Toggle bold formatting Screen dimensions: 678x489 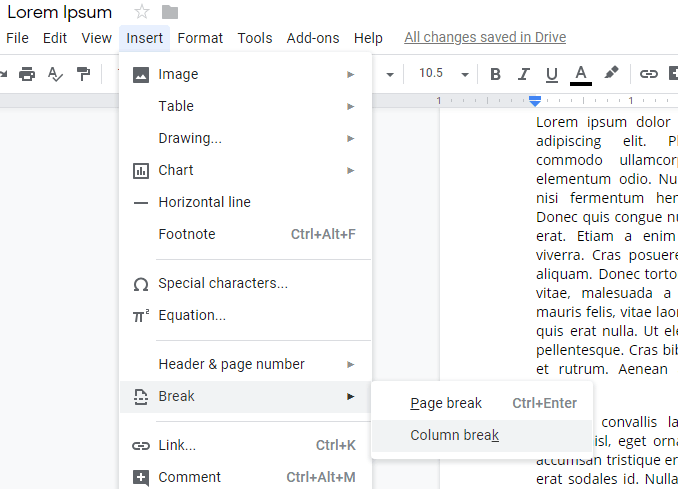(x=495, y=73)
